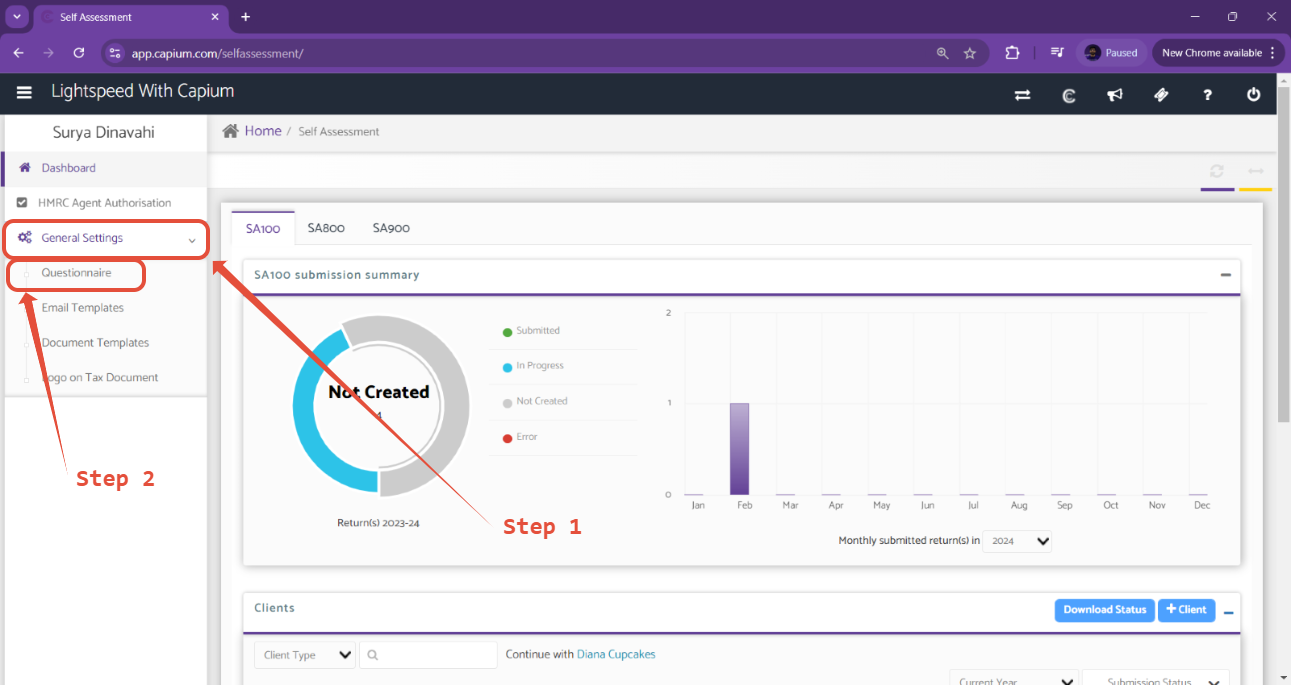The height and width of the screenshot is (685, 1291).
Task: Click New Chrome available button
Action: tap(1218, 53)
